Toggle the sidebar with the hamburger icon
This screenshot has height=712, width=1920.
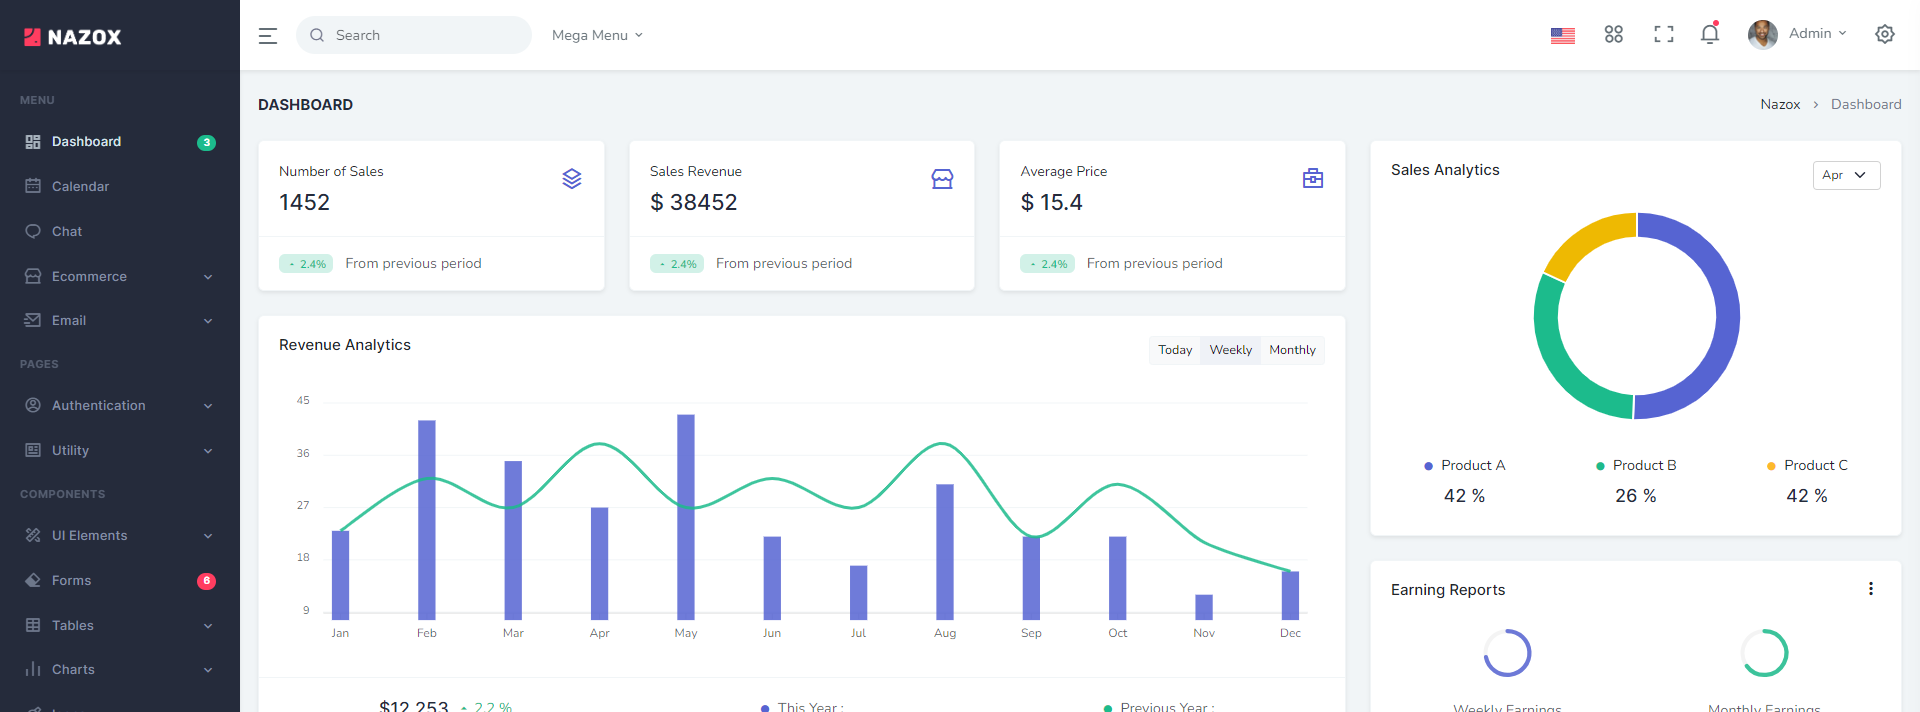[x=267, y=36]
